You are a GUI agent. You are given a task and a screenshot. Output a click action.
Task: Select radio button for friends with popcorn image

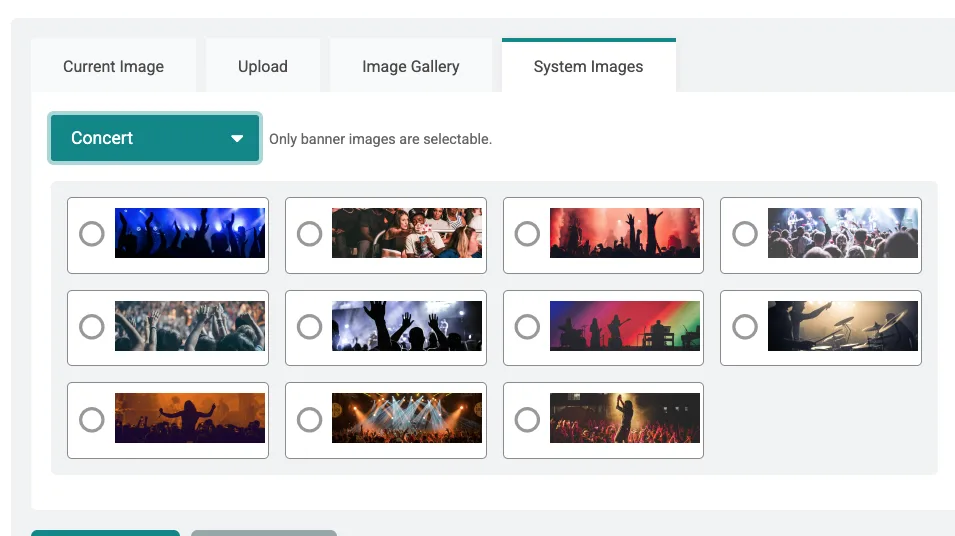(310, 234)
